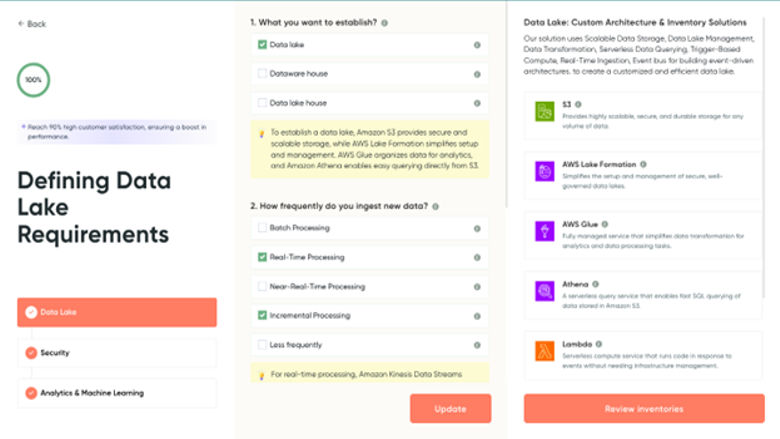Click the 100% progress circle

tap(33, 79)
